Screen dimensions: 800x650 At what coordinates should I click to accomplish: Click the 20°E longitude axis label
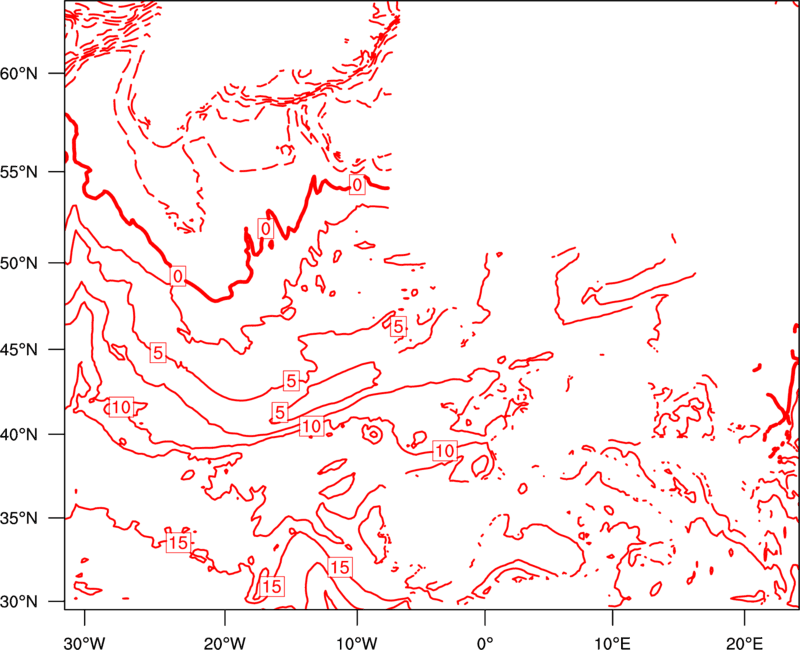pos(744,643)
